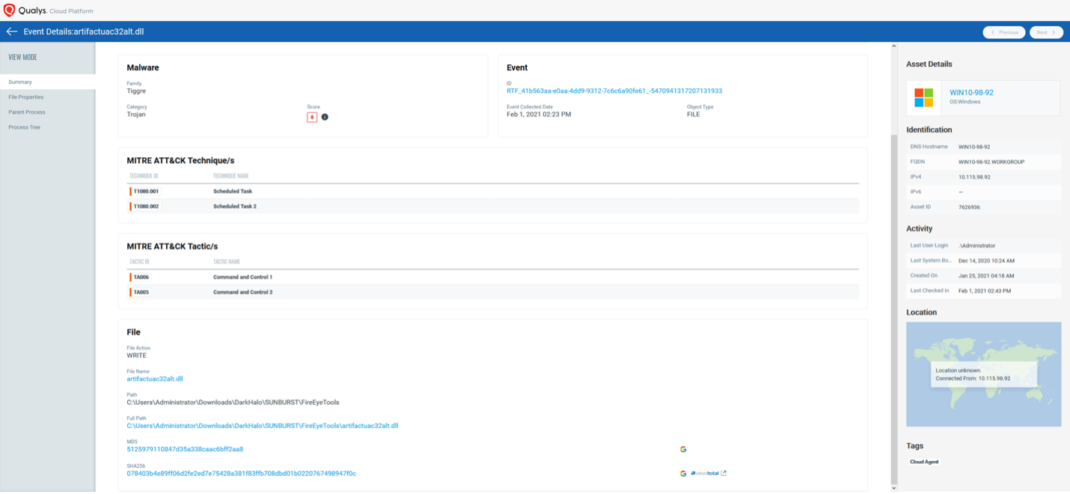Image resolution: width=1070 pixels, height=494 pixels.
Task: Click the Cloud Agent tag
Action: [x=923, y=462]
